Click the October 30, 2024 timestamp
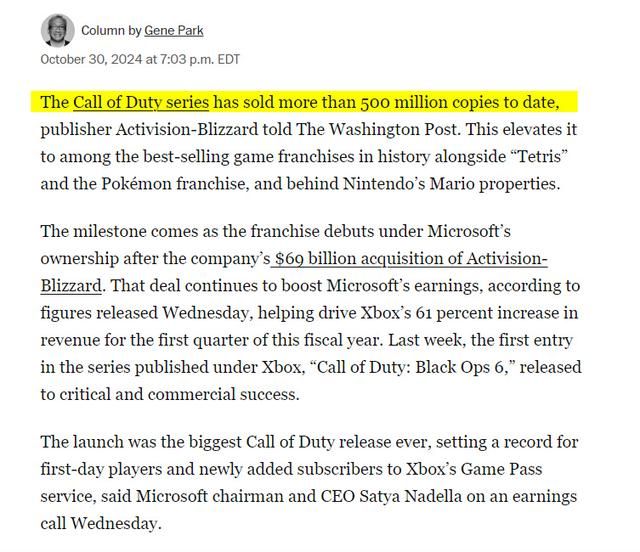The height and width of the screenshot is (552, 640). pos(140,59)
